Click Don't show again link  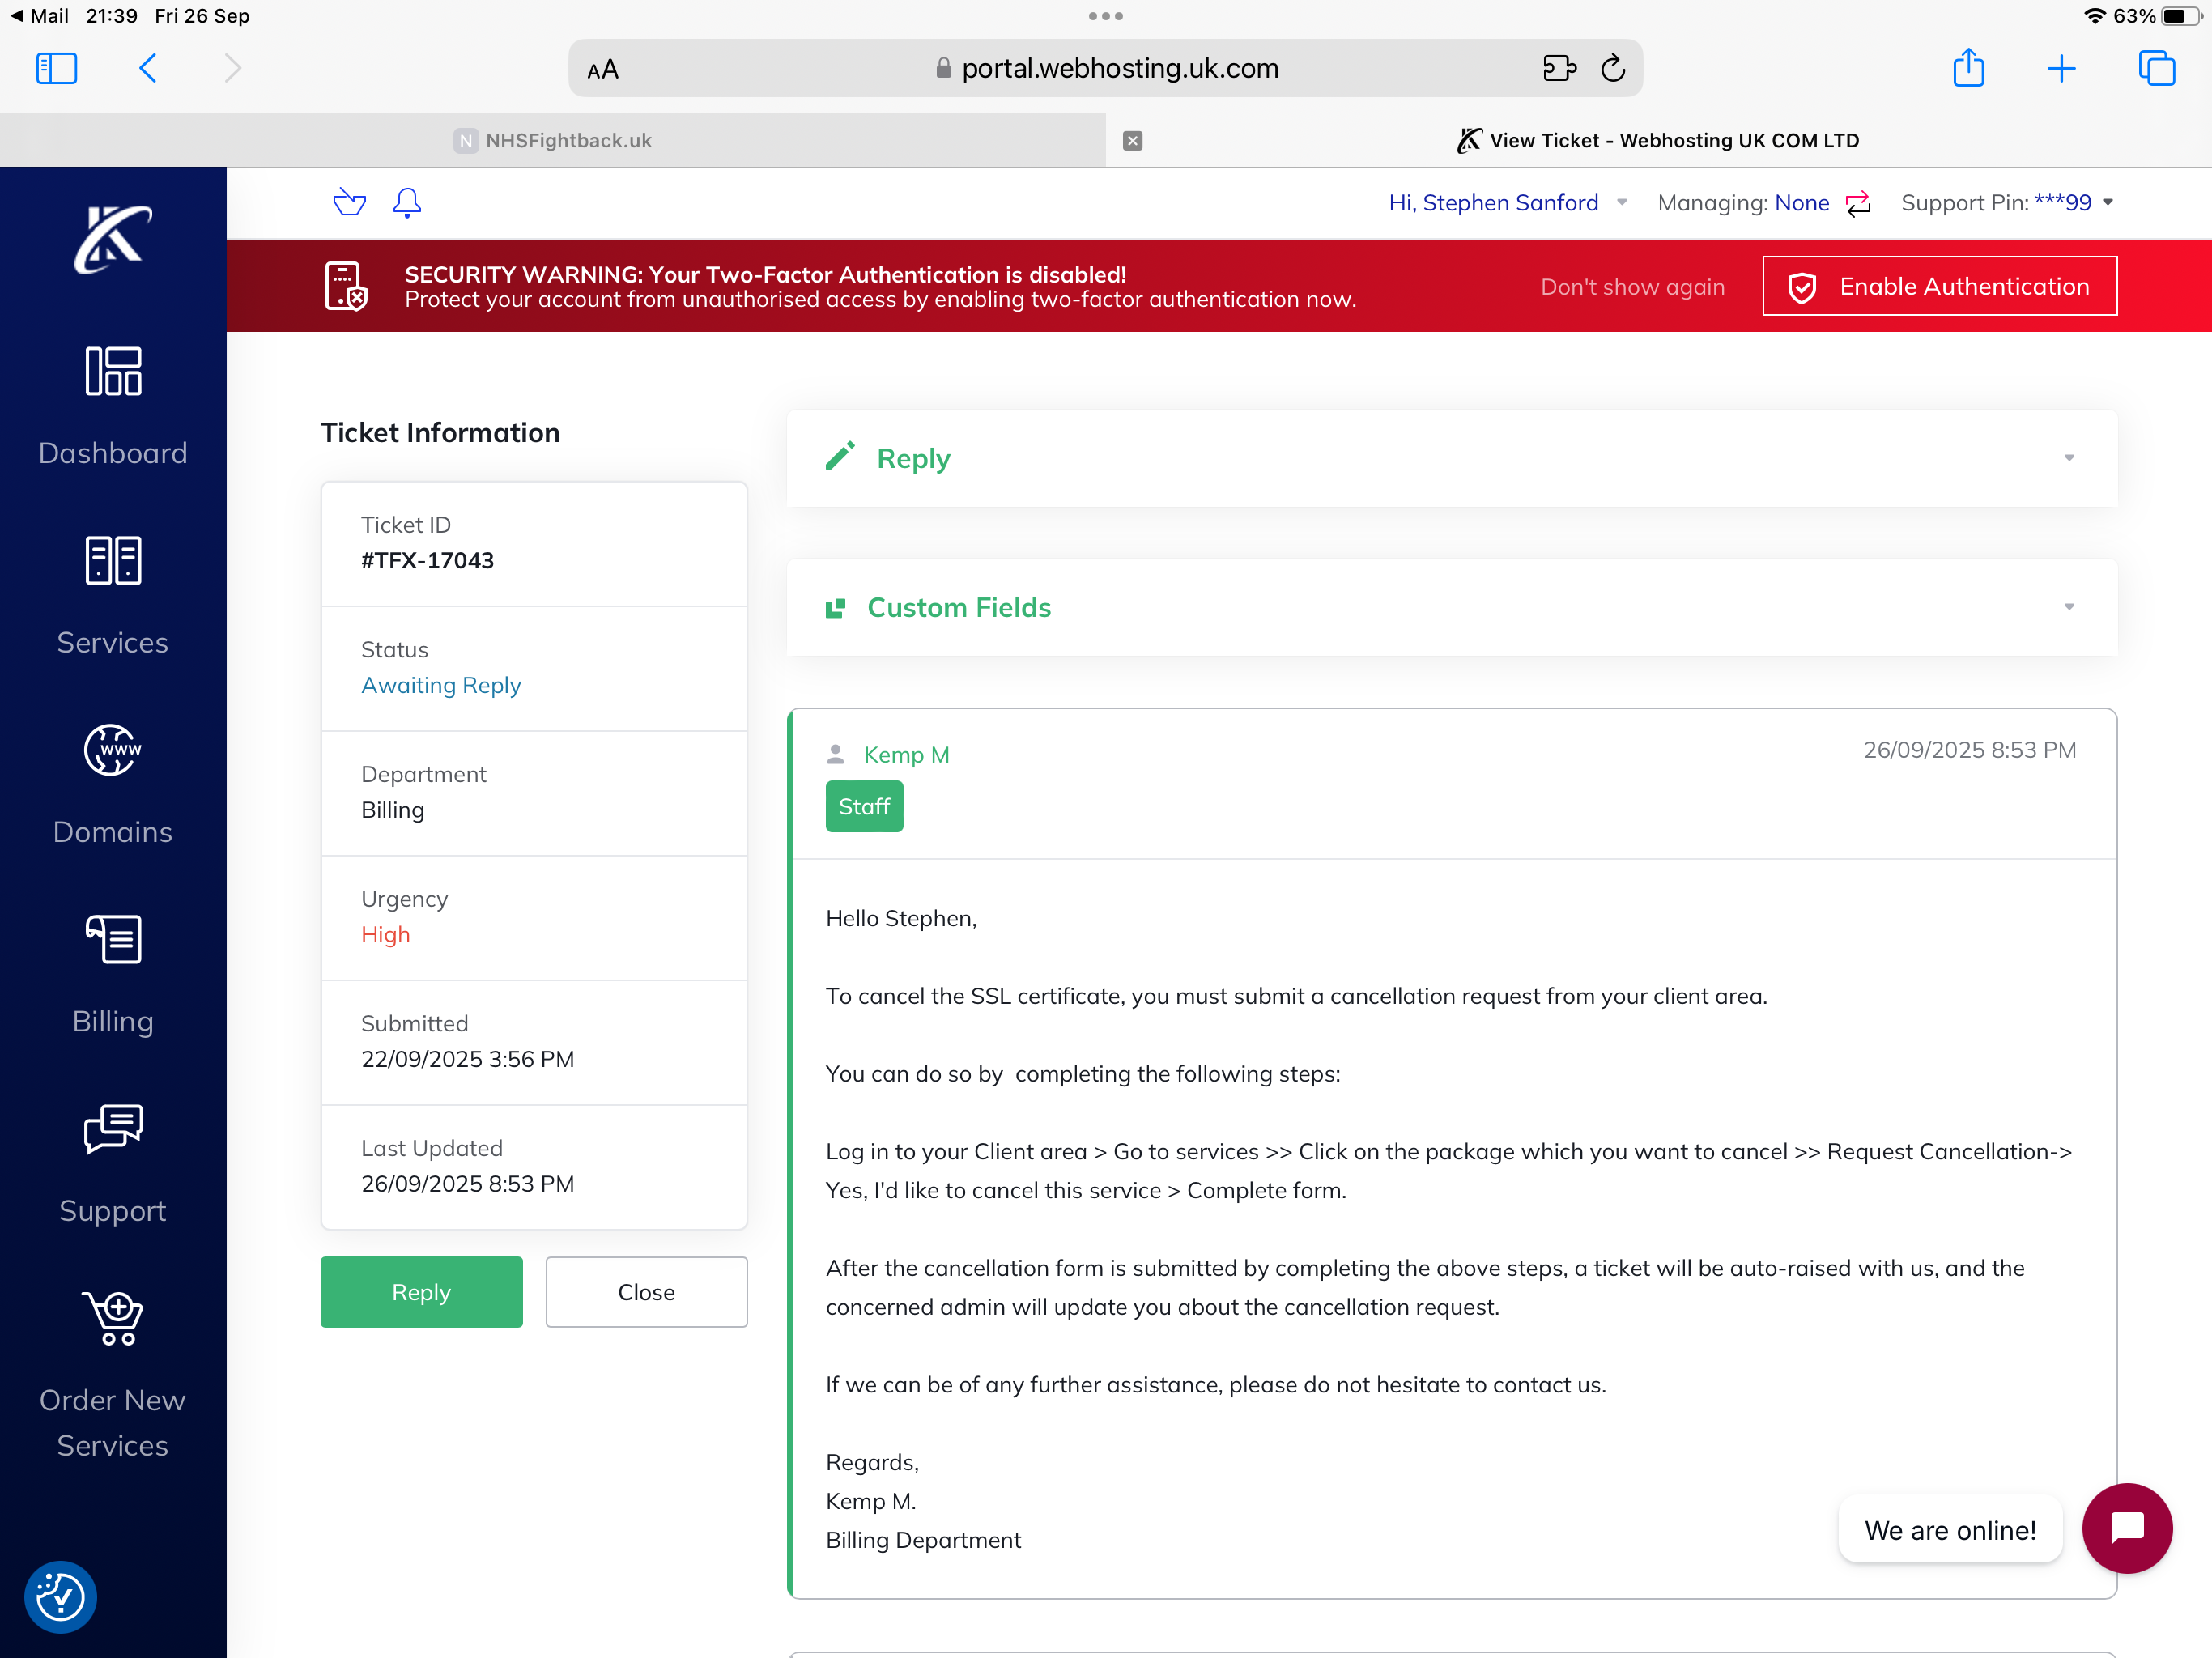point(1632,287)
